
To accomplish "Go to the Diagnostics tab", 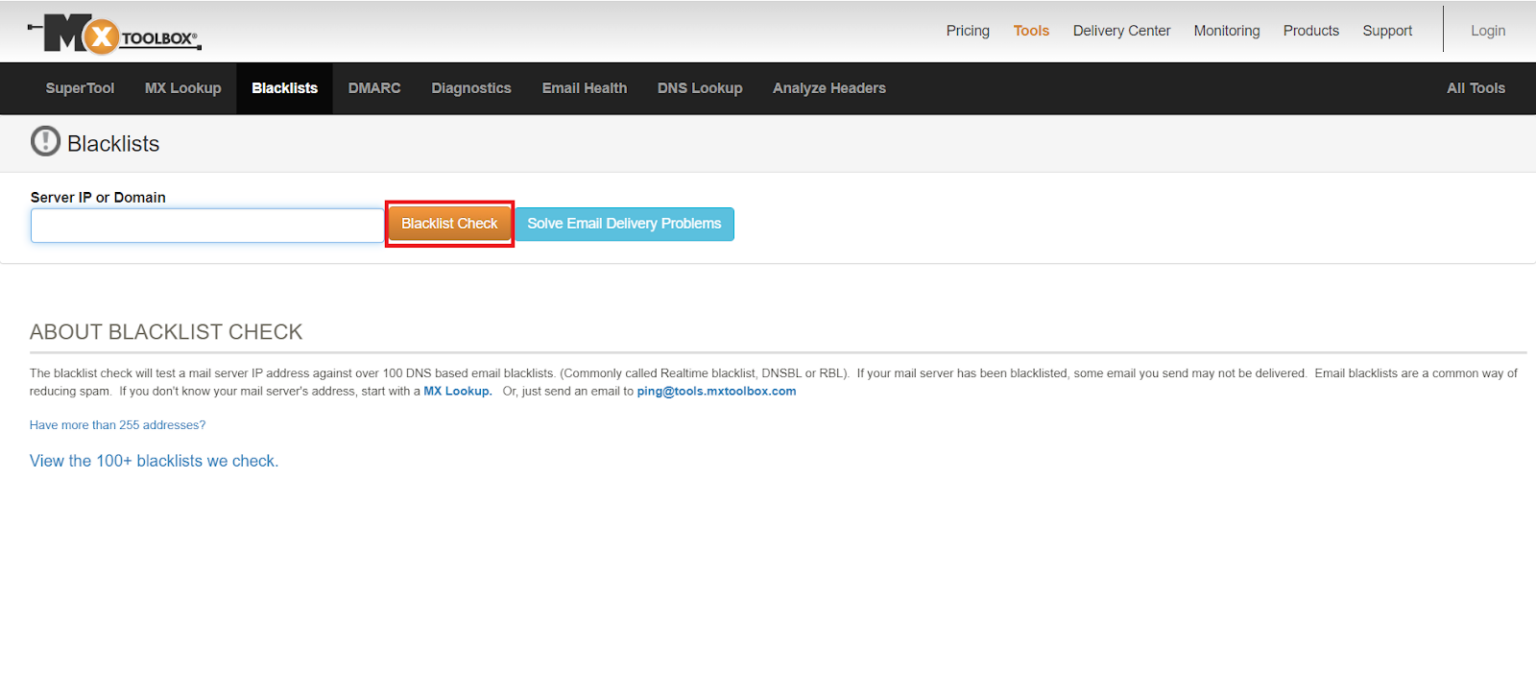I will [x=471, y=88].
